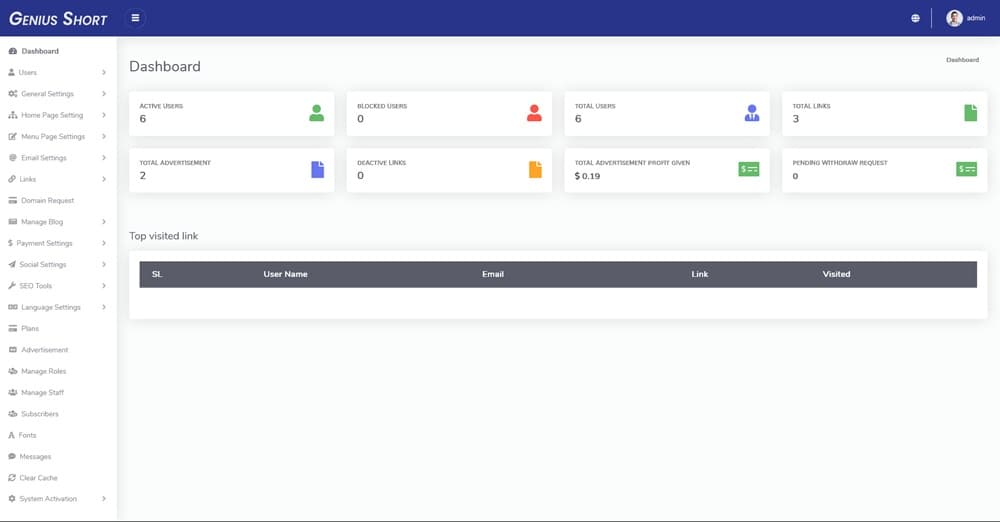This screenshot has height=522, width=1000.
Task: Go to Manage Staff page
Action: pyautogui.click(x=42, y=393)
